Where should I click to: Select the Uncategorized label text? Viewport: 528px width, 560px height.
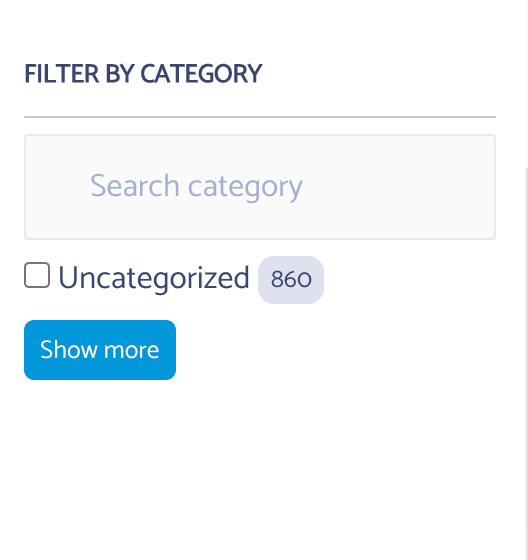point(154,279)
